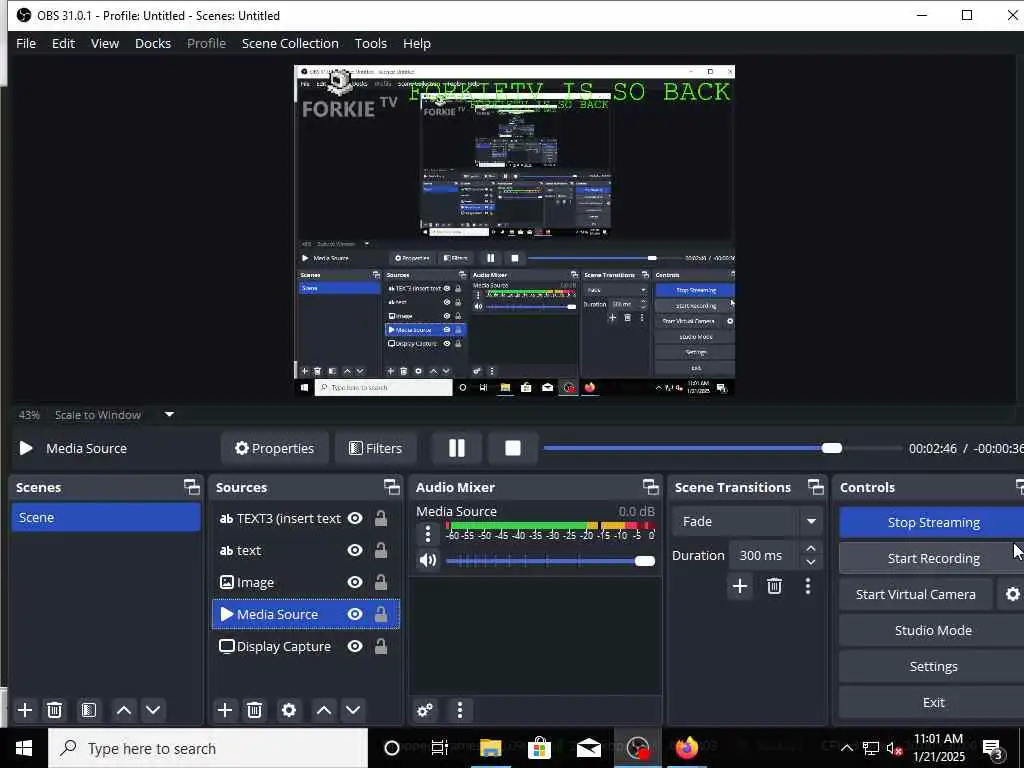Increase transition duration with up arrow

tap(810, 549)
